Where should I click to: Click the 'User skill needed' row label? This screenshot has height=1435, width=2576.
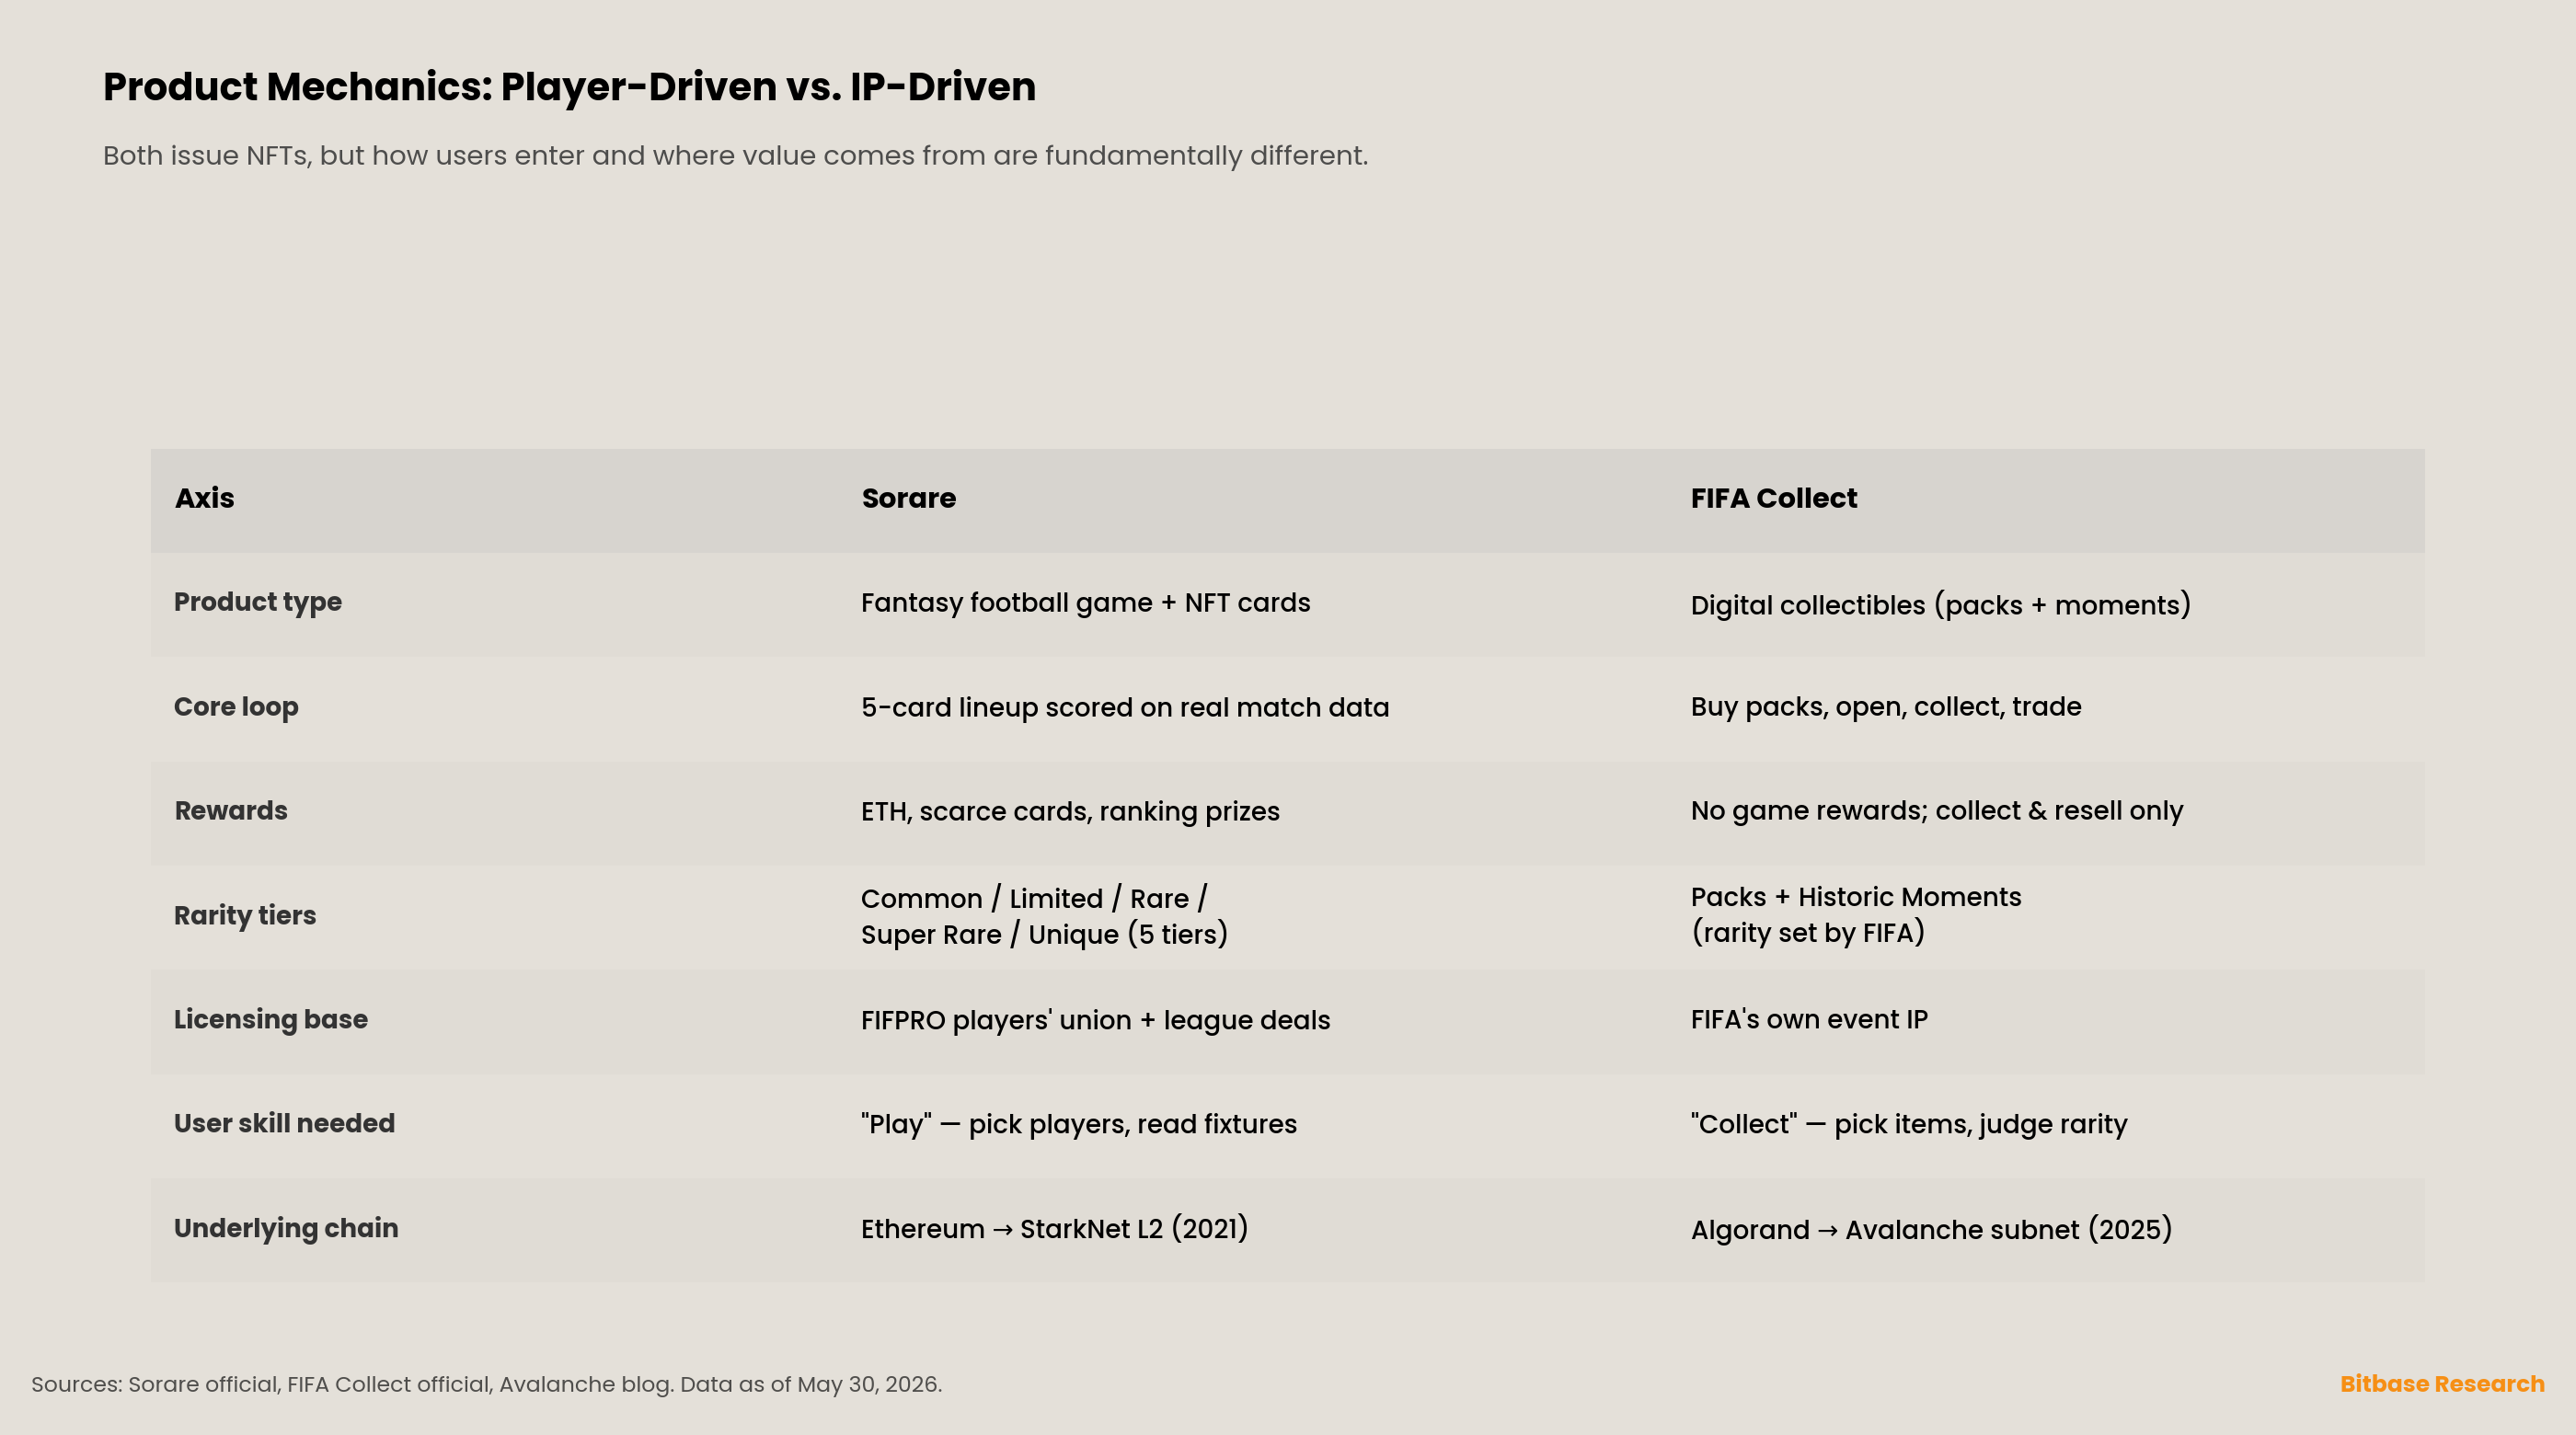[284, 1123]
